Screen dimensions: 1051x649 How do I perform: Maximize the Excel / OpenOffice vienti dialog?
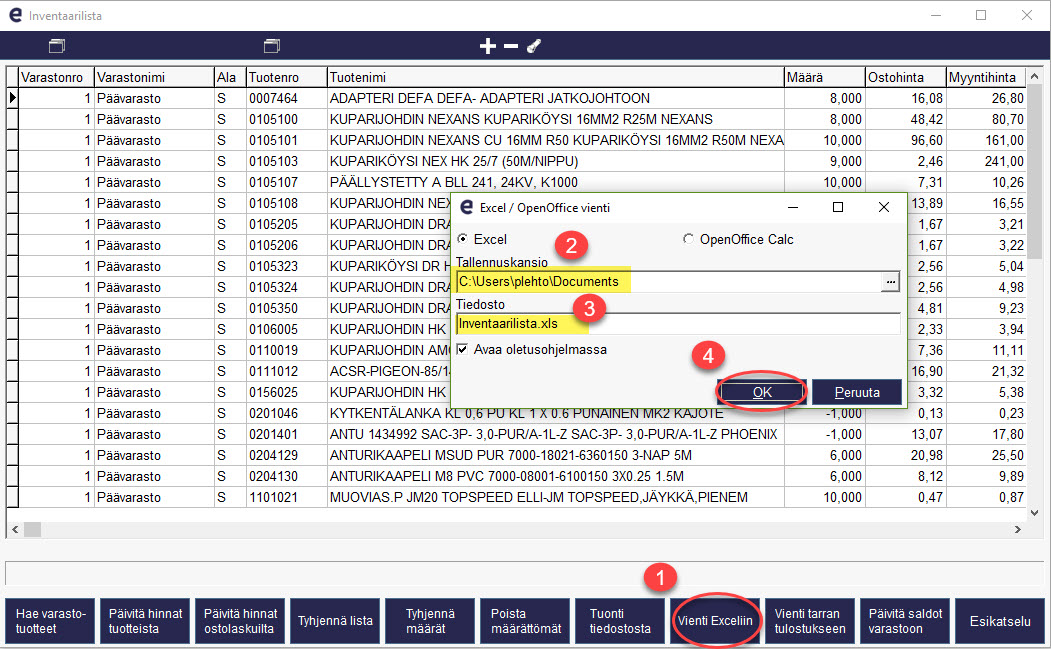[838, 207]
